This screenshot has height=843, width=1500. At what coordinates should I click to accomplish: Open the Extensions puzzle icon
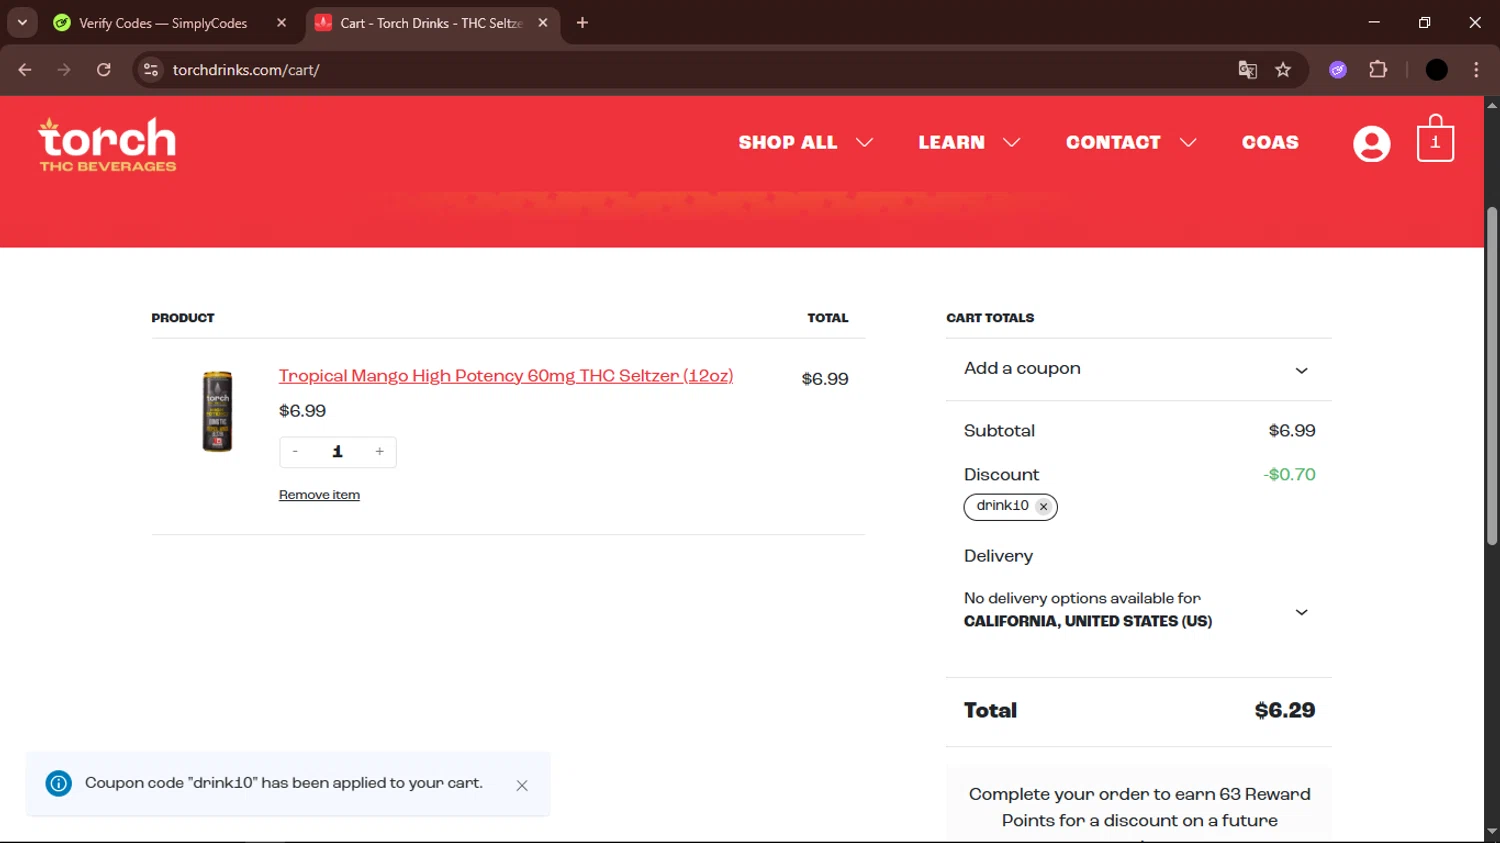1378,70
